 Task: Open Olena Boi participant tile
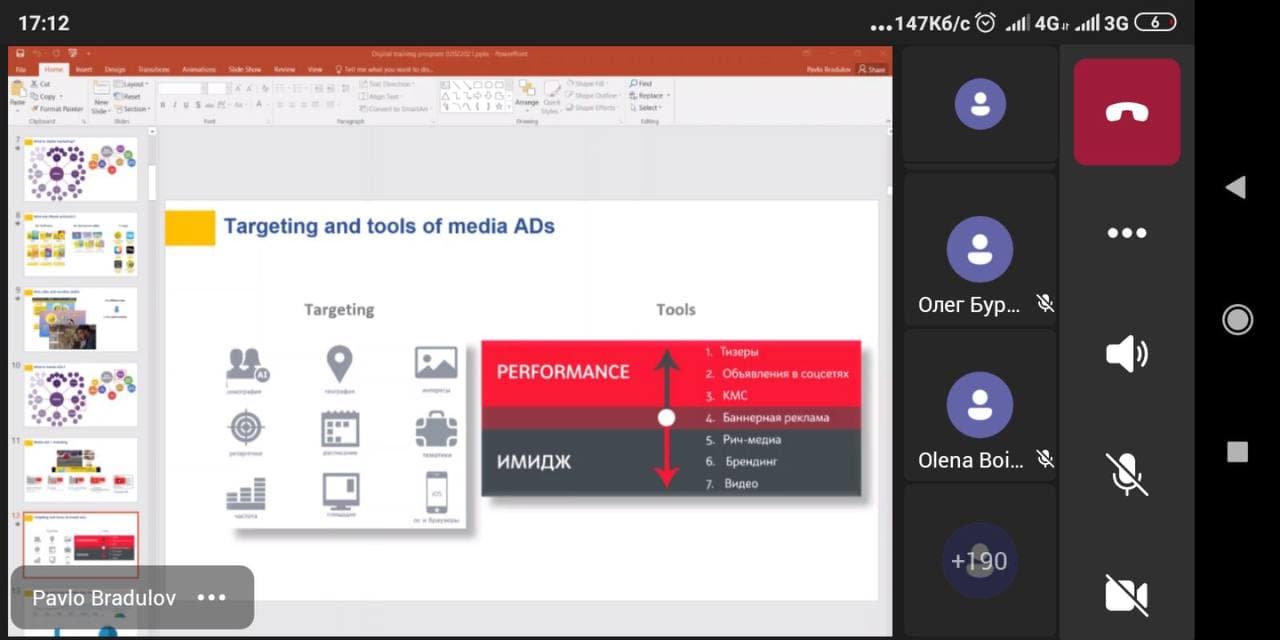979,405
